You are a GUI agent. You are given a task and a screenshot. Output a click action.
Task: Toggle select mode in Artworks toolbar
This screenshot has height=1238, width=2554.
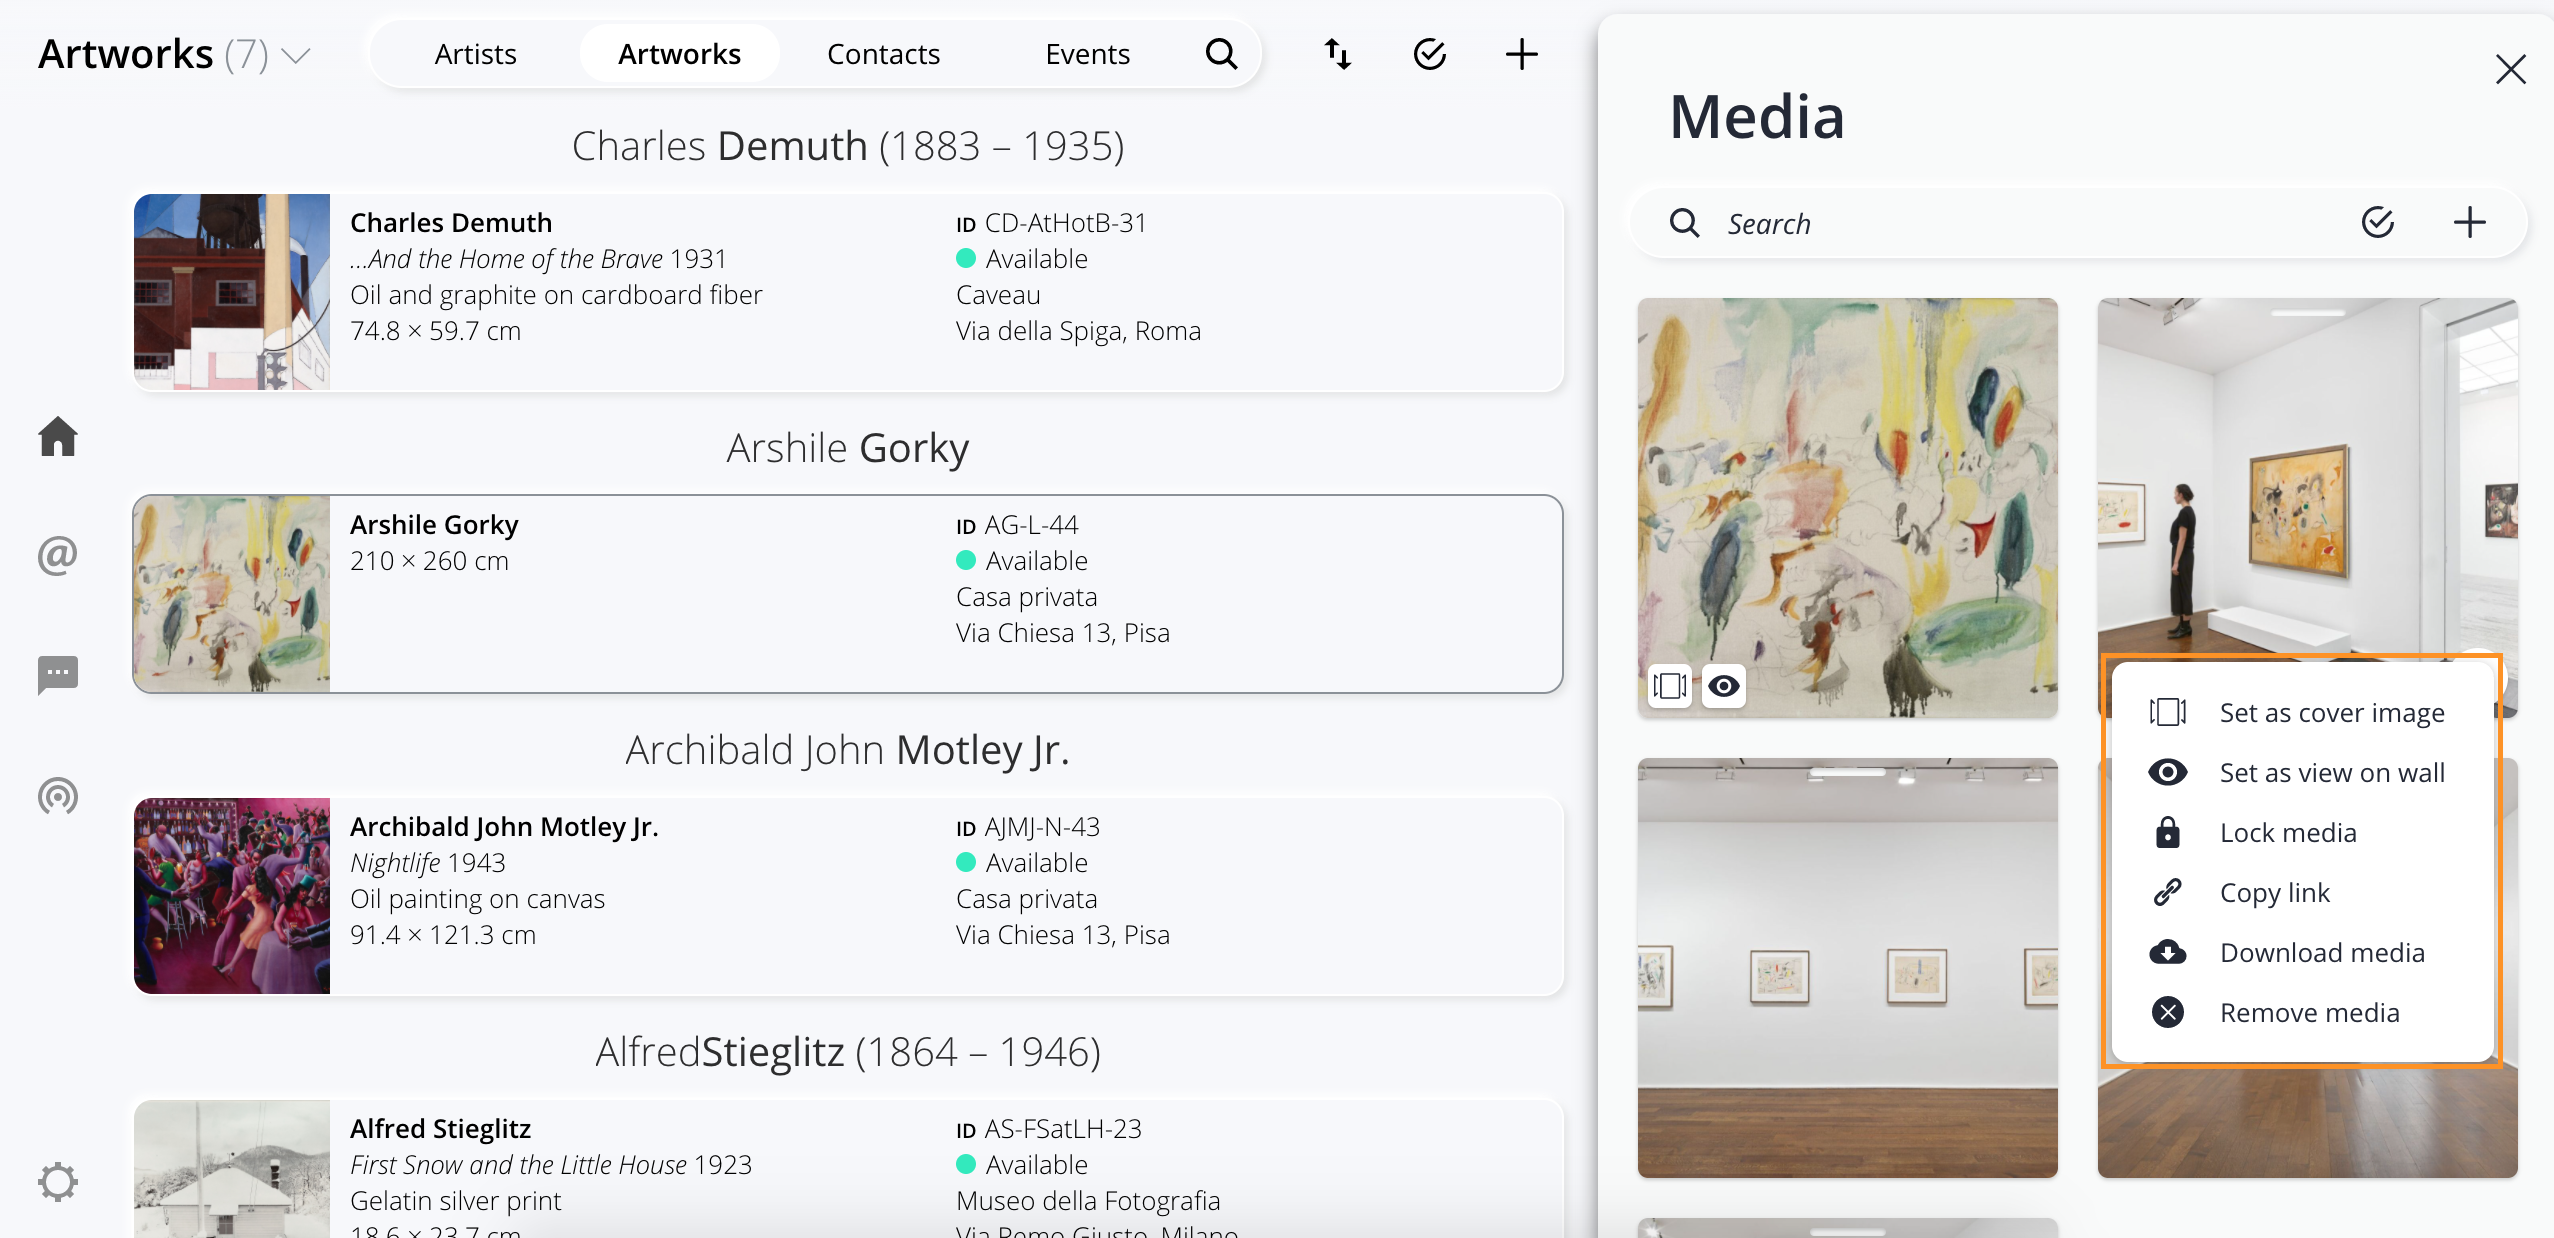tap(1430, 54)
